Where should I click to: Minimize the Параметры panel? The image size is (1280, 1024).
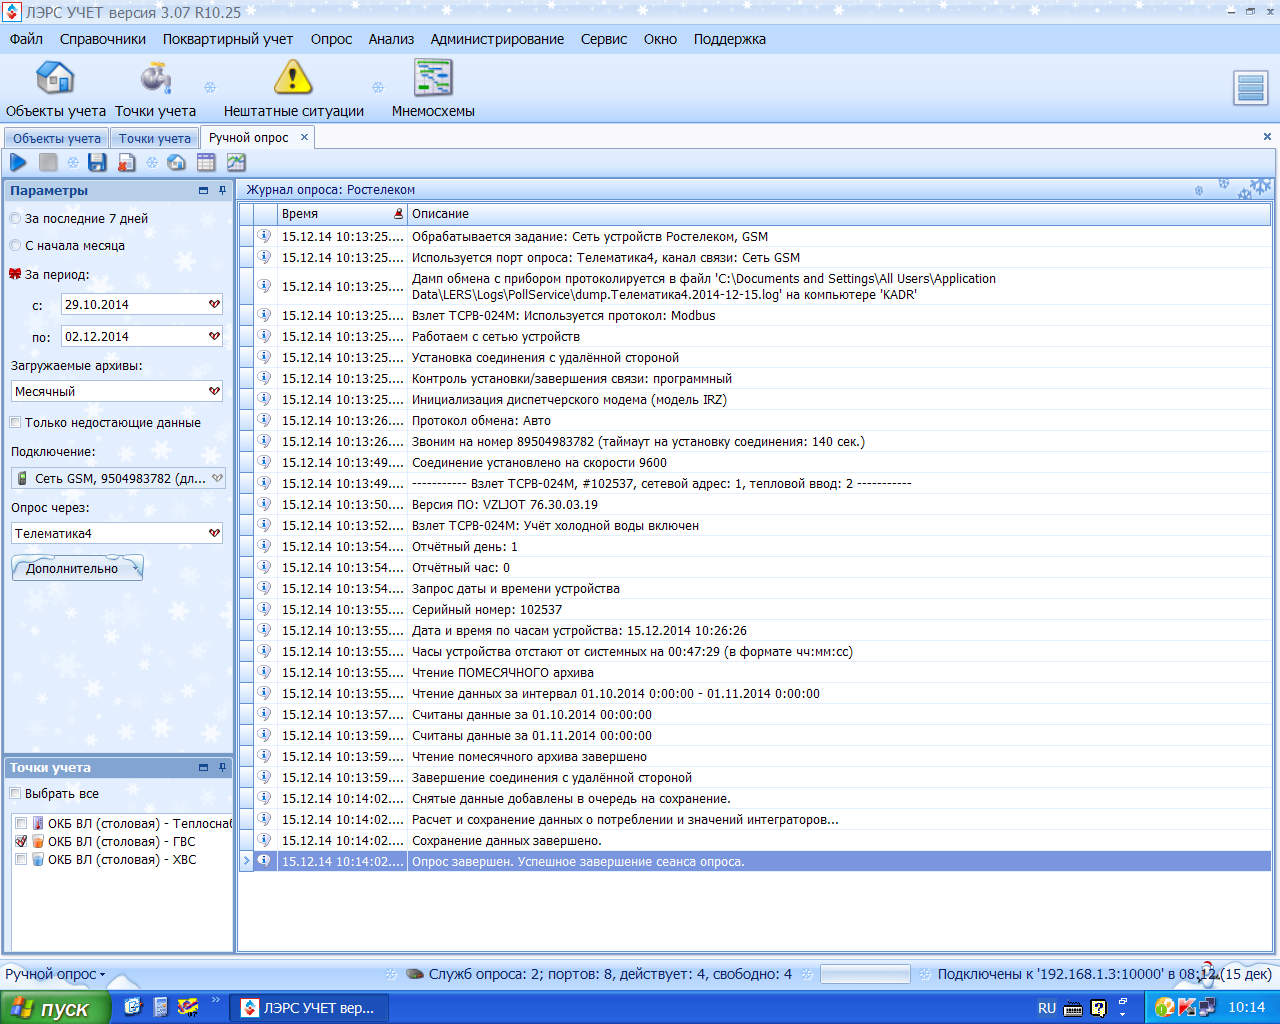pyautogui.click(x=204, y=190)
